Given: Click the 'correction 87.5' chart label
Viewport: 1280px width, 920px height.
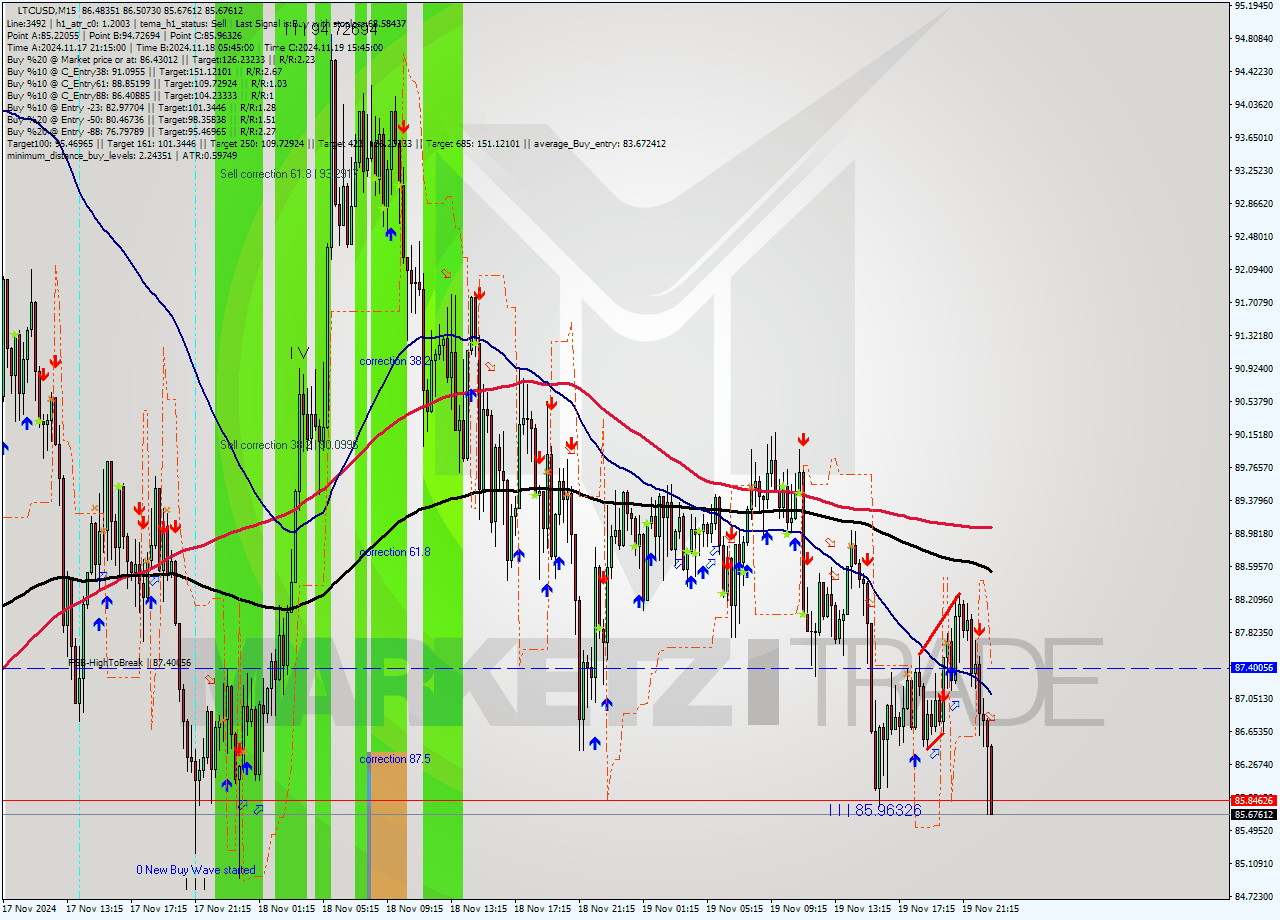Looking at the screenshot, I should tap(395, 759).
